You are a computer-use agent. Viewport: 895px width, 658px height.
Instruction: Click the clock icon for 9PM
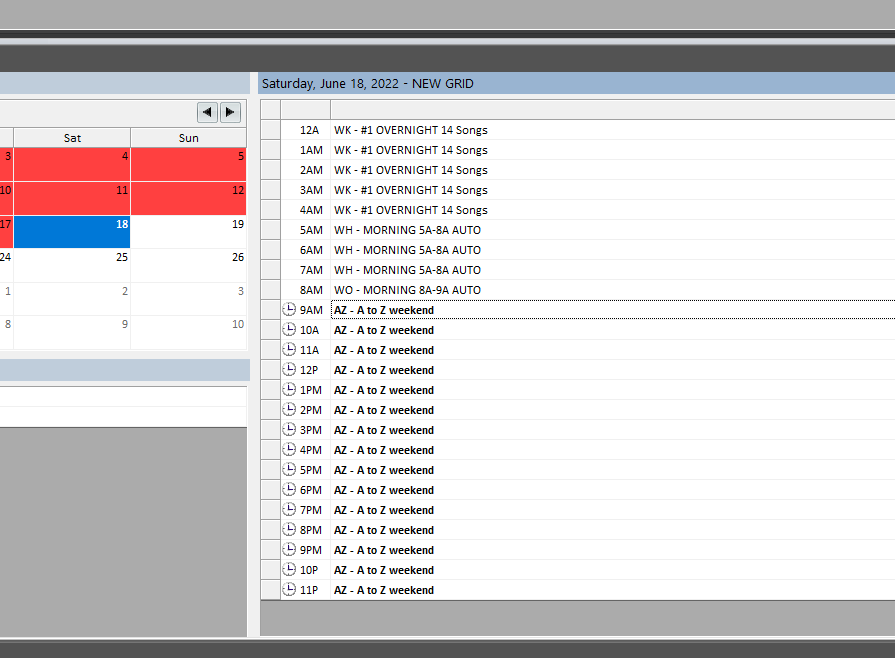pos(290,550)
